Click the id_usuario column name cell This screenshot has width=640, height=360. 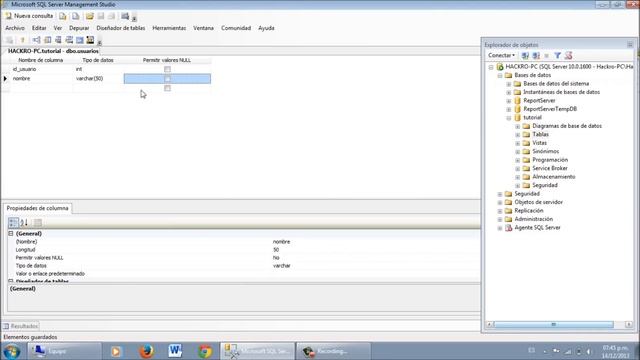[x=42, y=69]
